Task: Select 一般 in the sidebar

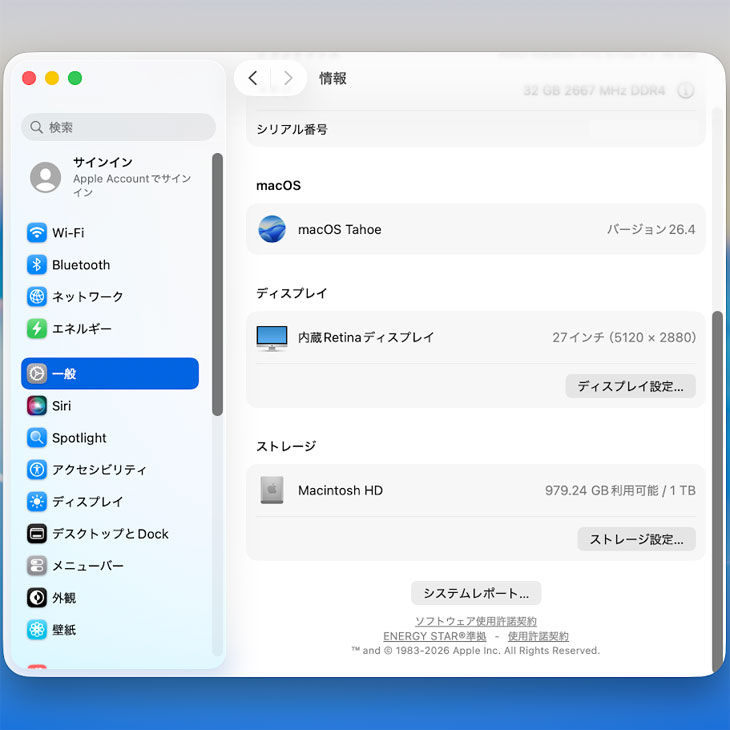Action: coord(110,374)
